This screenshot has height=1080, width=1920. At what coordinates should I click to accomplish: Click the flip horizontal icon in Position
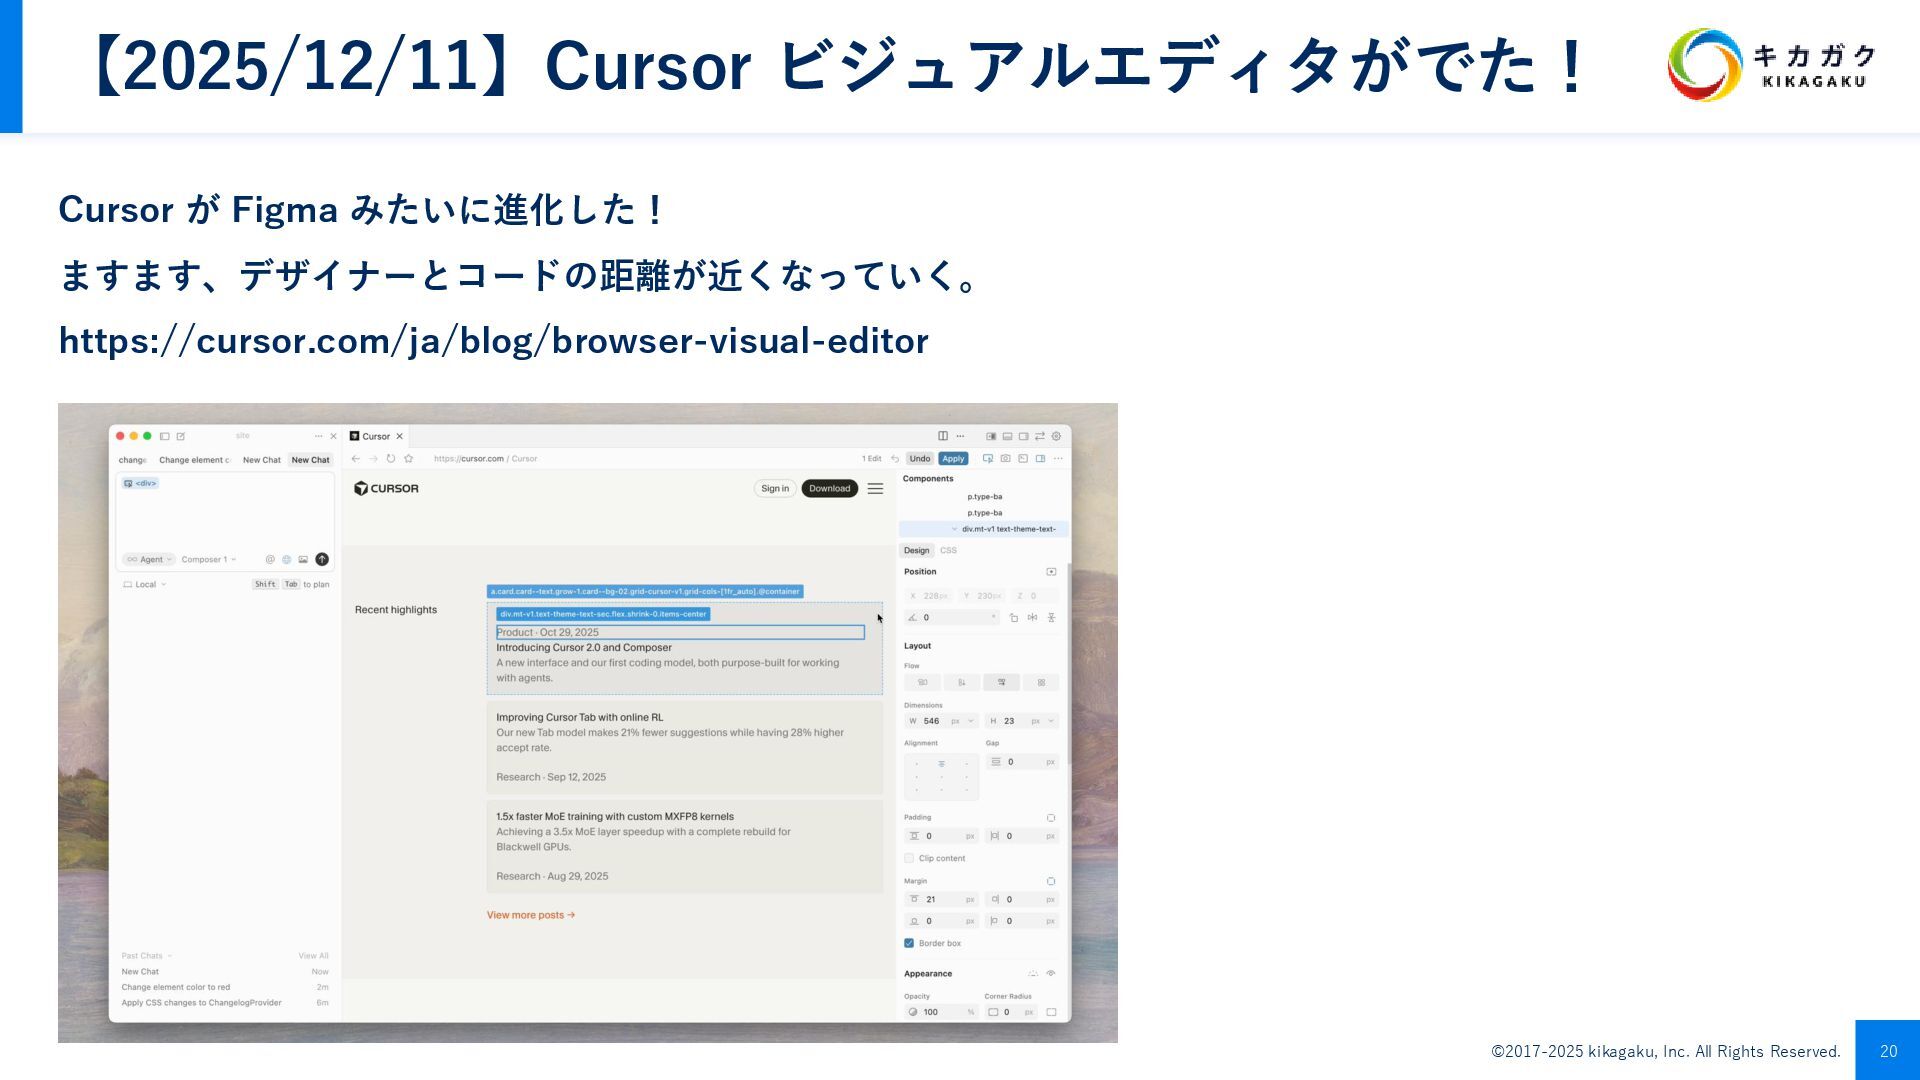click(x=1032, y=618)
